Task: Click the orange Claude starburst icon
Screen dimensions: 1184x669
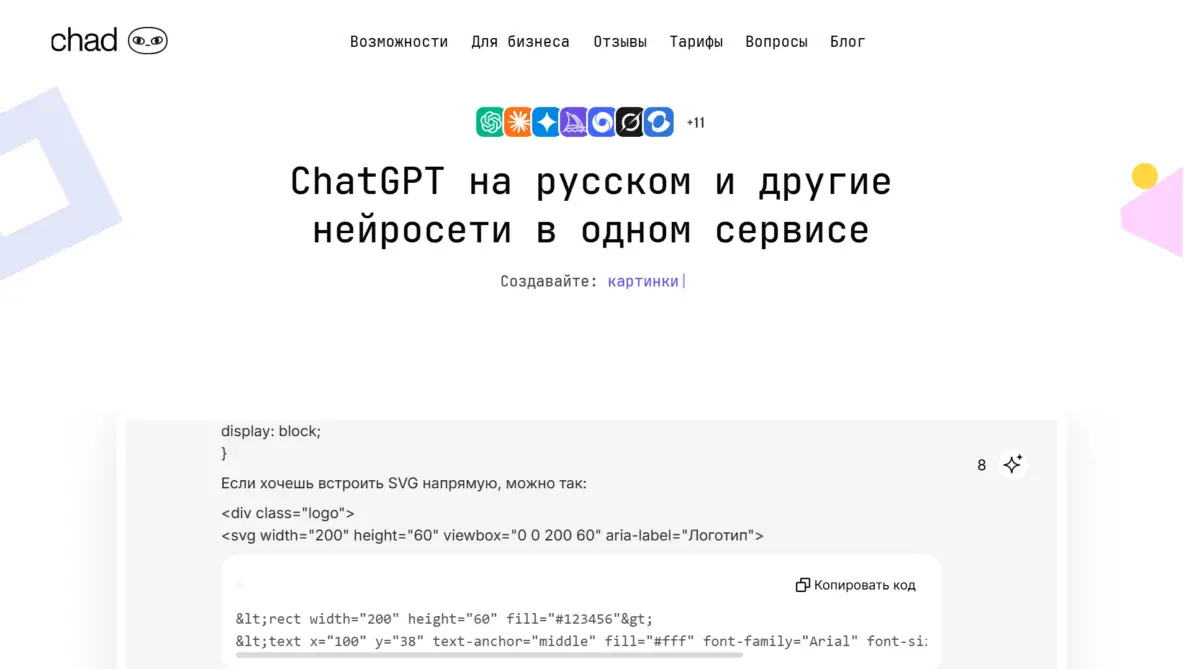Action: [x=518, y=122]
